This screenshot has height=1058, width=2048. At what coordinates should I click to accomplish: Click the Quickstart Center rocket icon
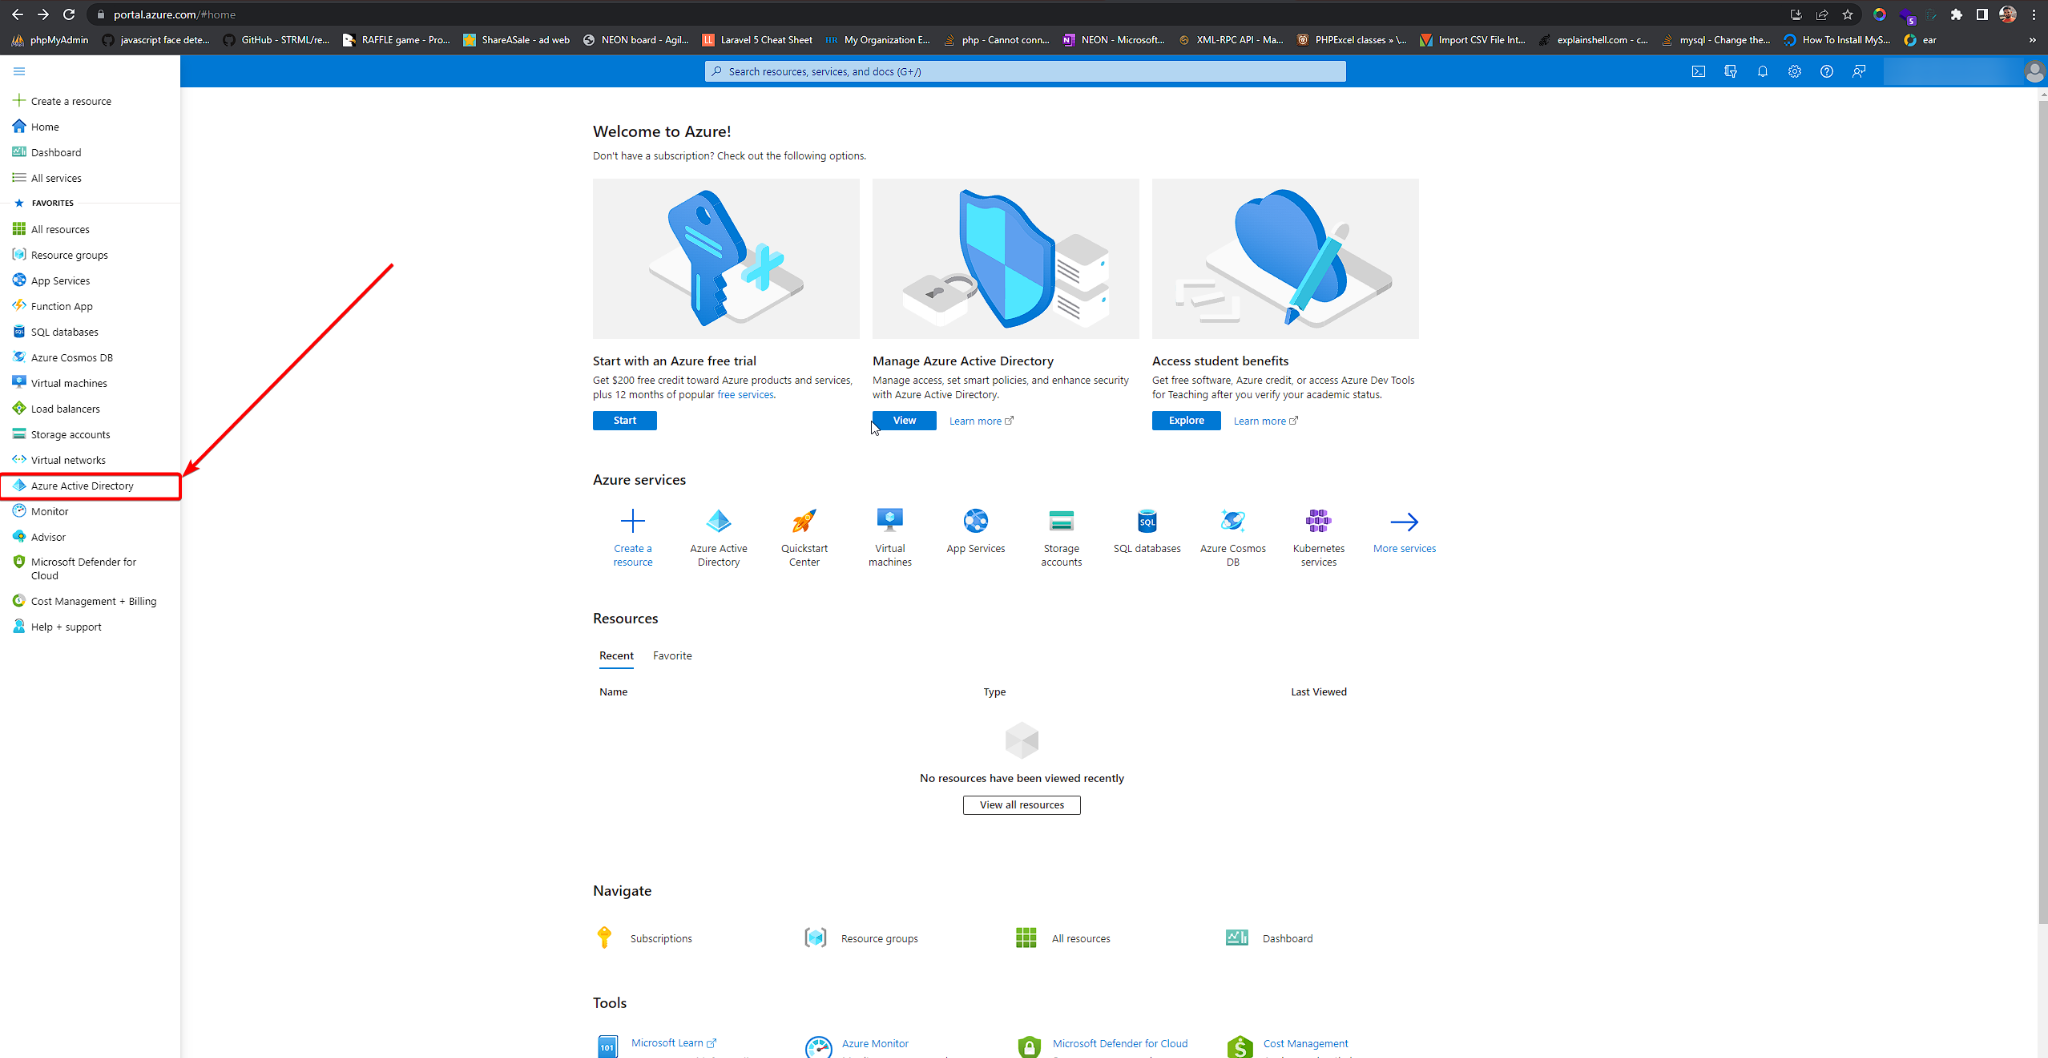(804, 521)
